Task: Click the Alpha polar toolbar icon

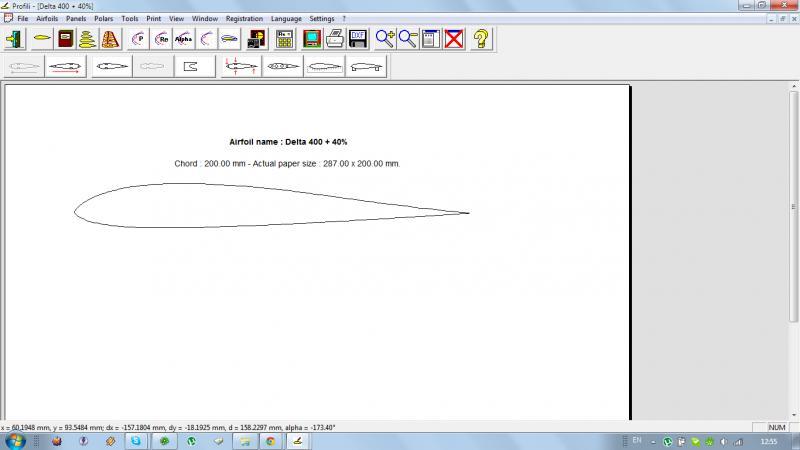Action: click(x=184, y=39)
